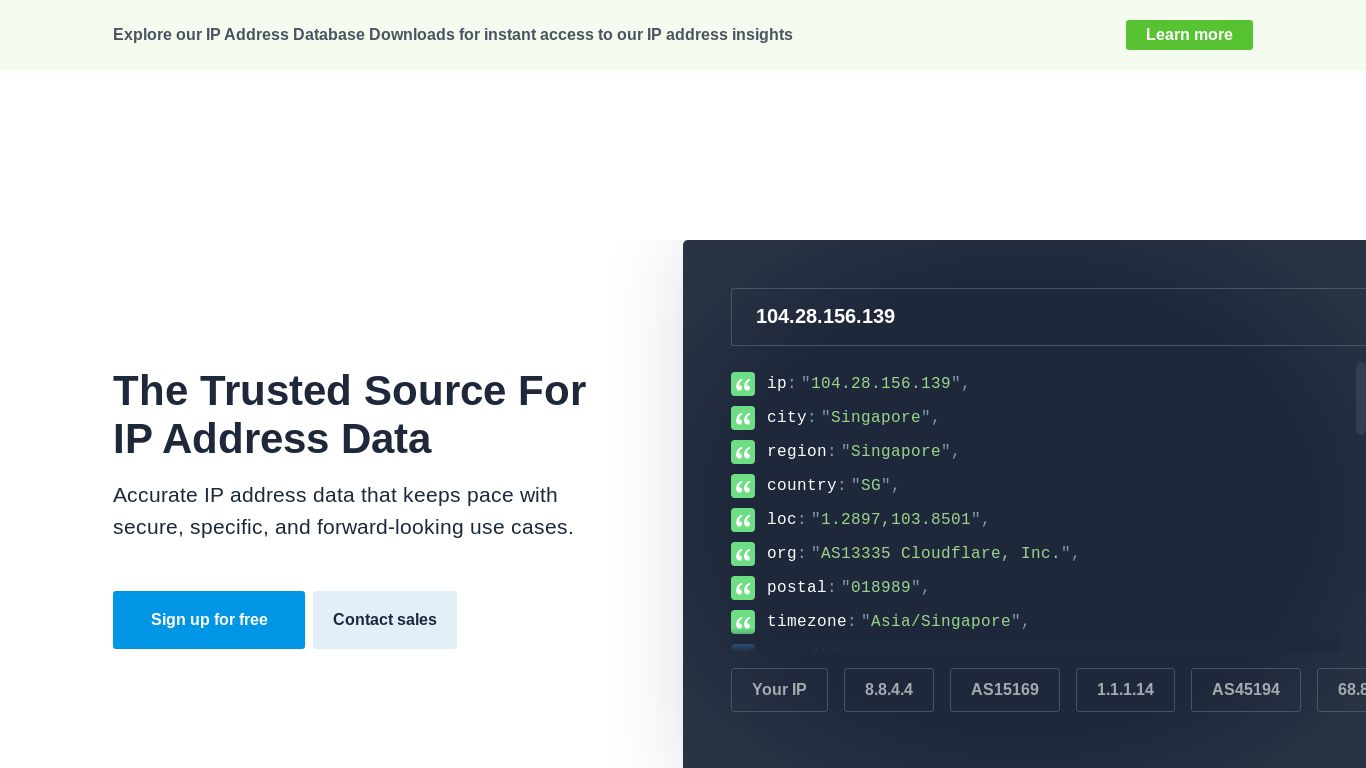Viewport: 1366px width, 768px height.
Task: Click the quote icon beside loc row
Action: pos(743,520)
